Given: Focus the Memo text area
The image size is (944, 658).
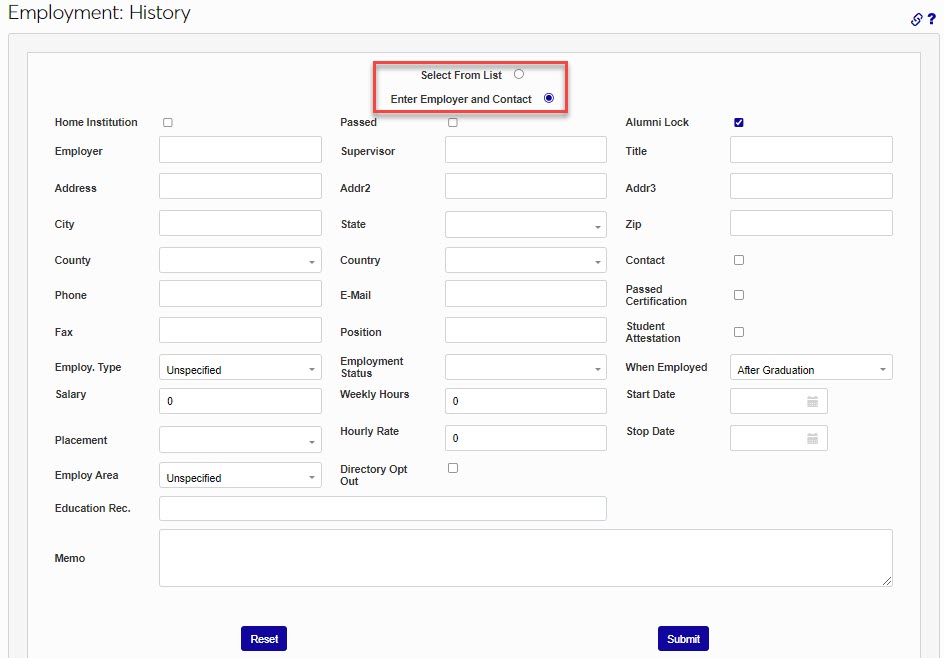Looking at the screenshot, I should 525,557.
